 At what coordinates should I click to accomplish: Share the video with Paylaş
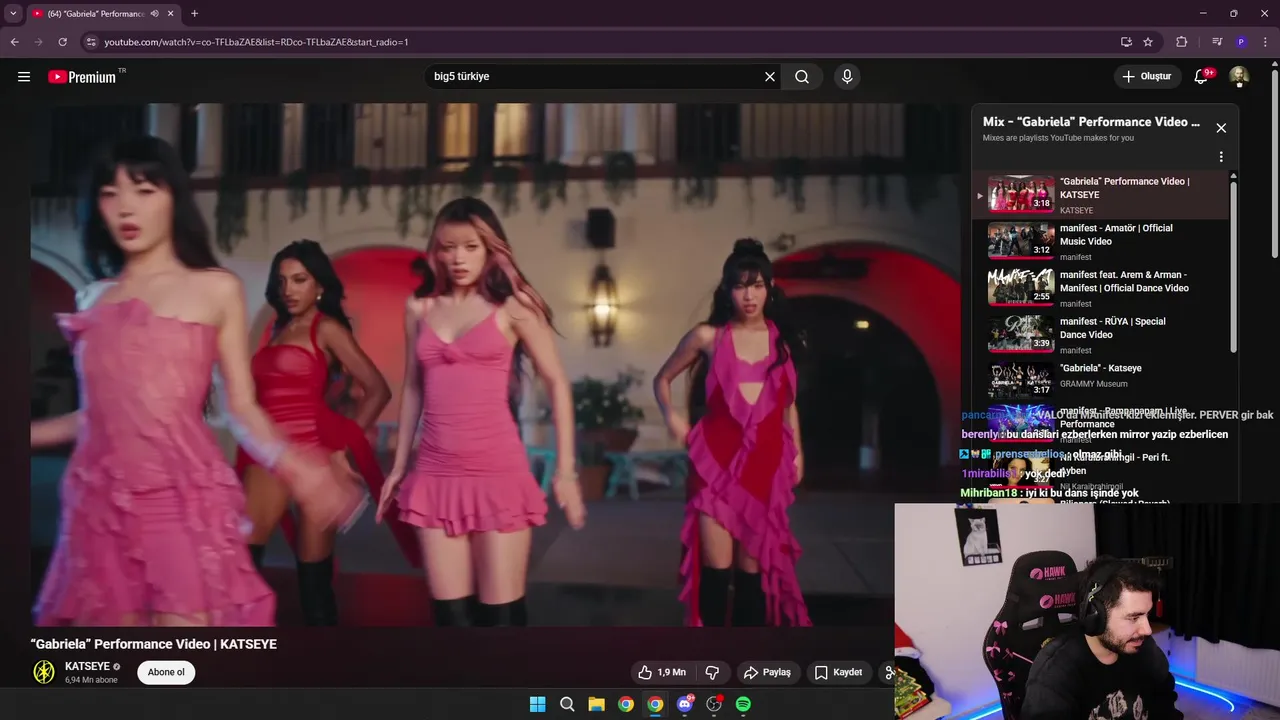tap(768, 672)
